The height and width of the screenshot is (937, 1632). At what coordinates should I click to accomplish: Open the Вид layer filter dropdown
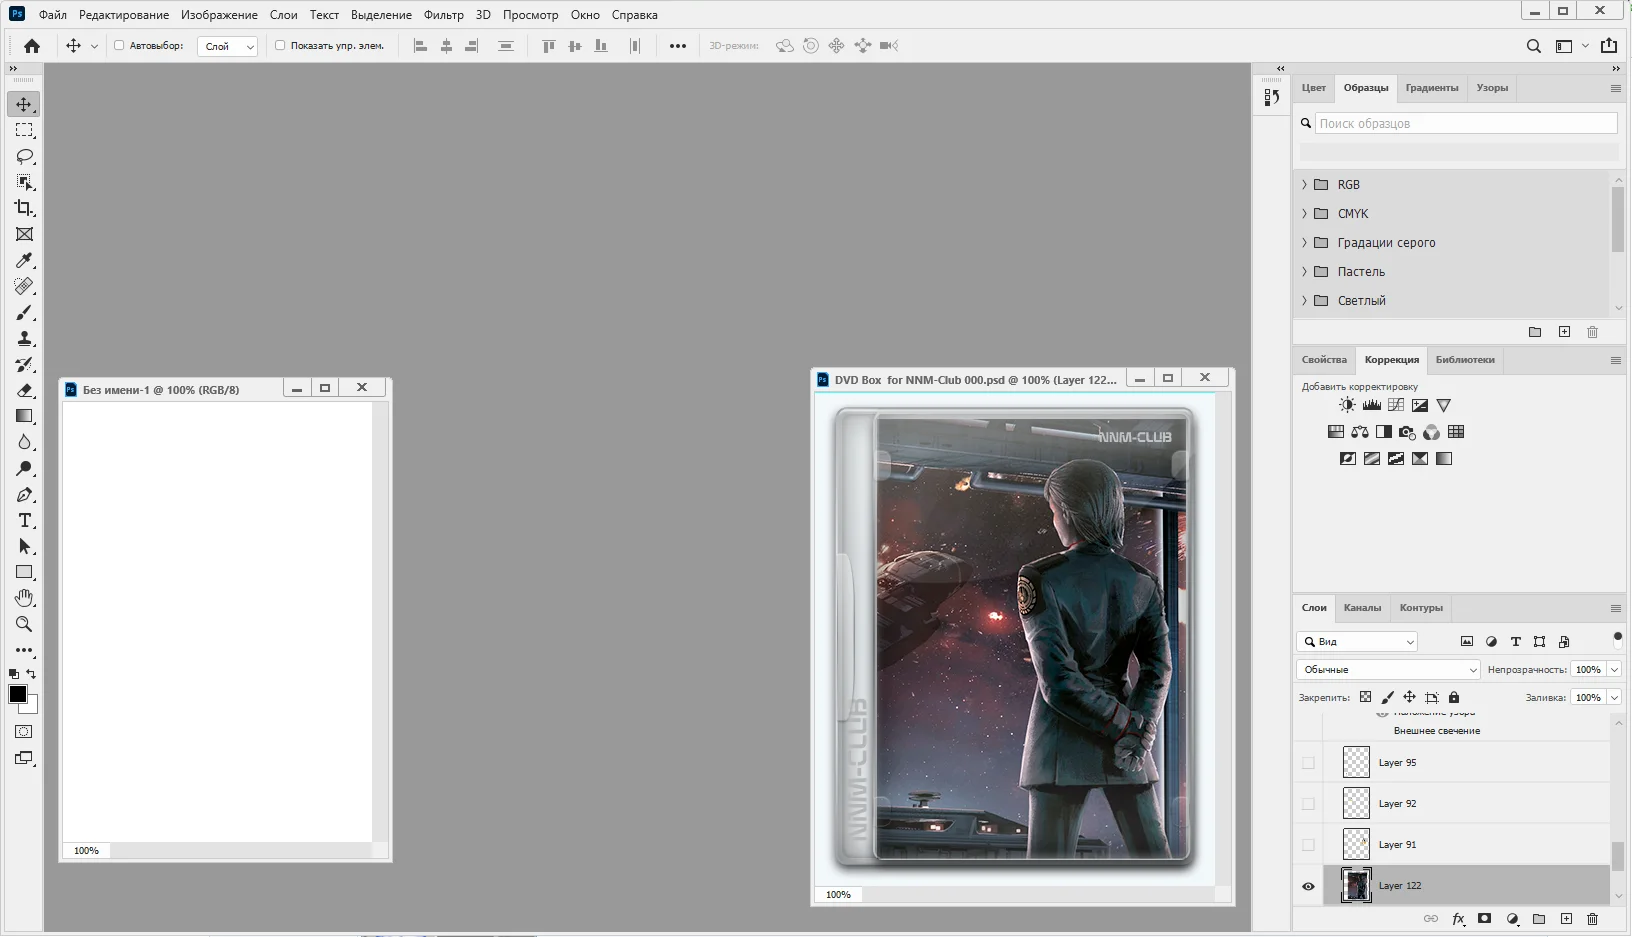pos(1357,642)
